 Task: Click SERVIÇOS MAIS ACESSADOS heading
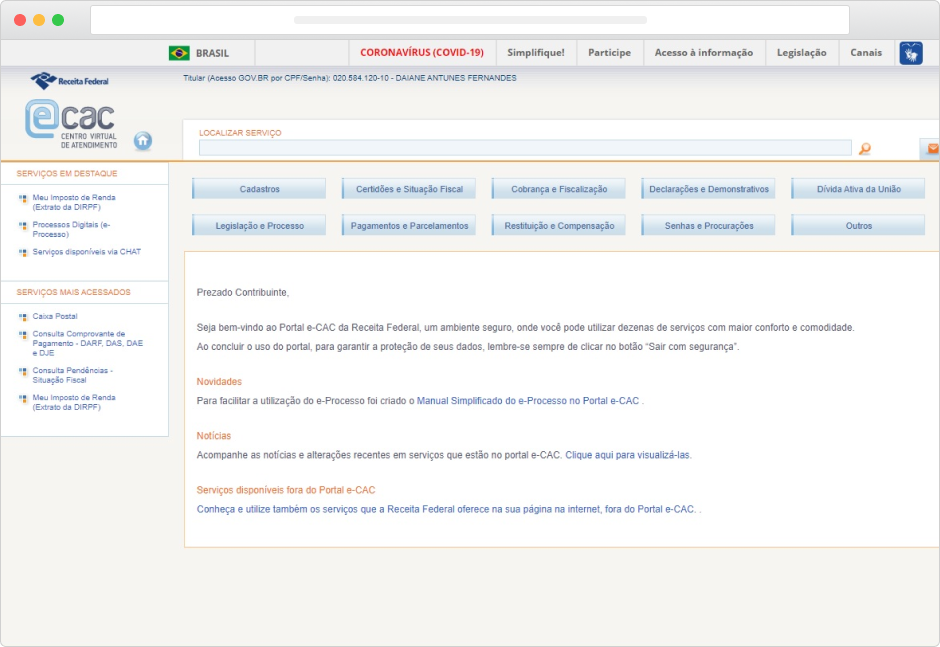click(x=73, y=292)
